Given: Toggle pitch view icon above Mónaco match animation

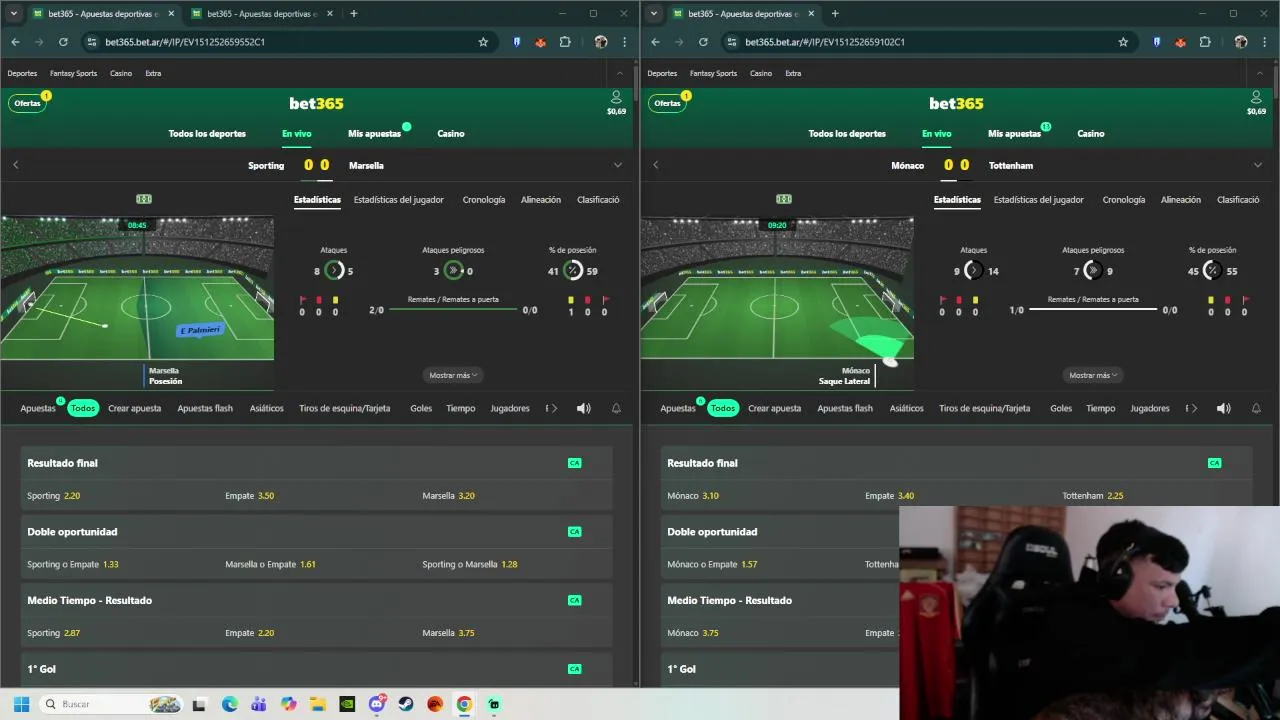Looking at the screenshot, I should (x=784, y=199).
